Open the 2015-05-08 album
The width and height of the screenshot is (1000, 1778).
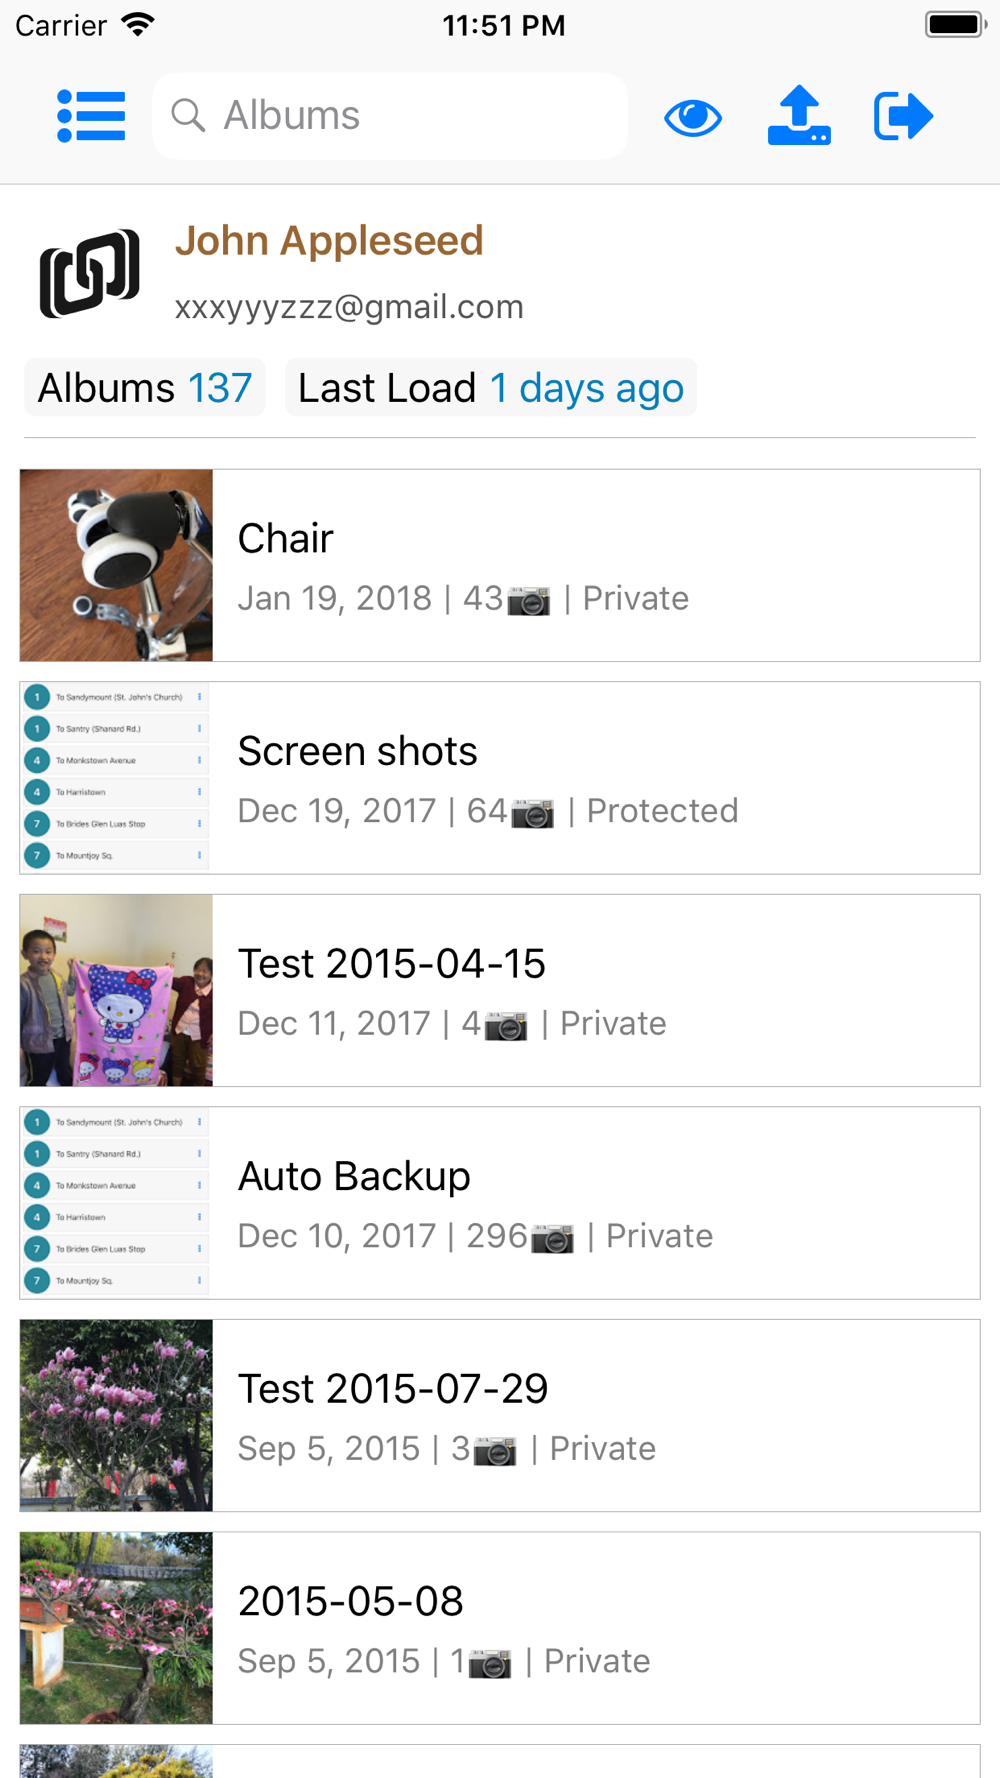coord(500,1628)
